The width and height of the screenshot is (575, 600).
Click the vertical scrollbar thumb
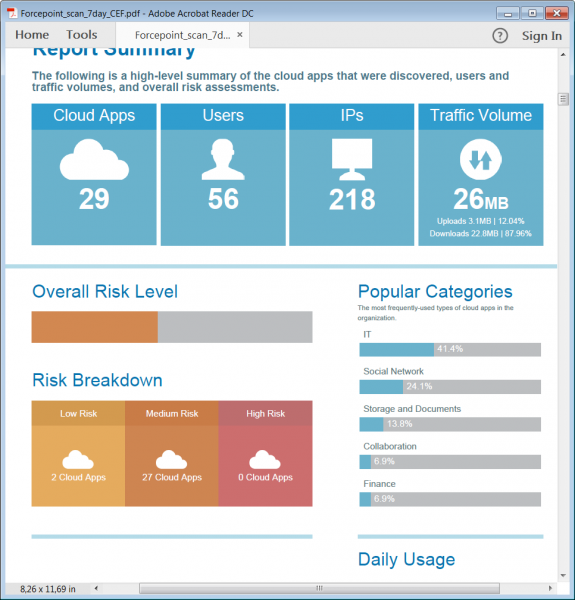pyautogui.click(x=563, y=99)
